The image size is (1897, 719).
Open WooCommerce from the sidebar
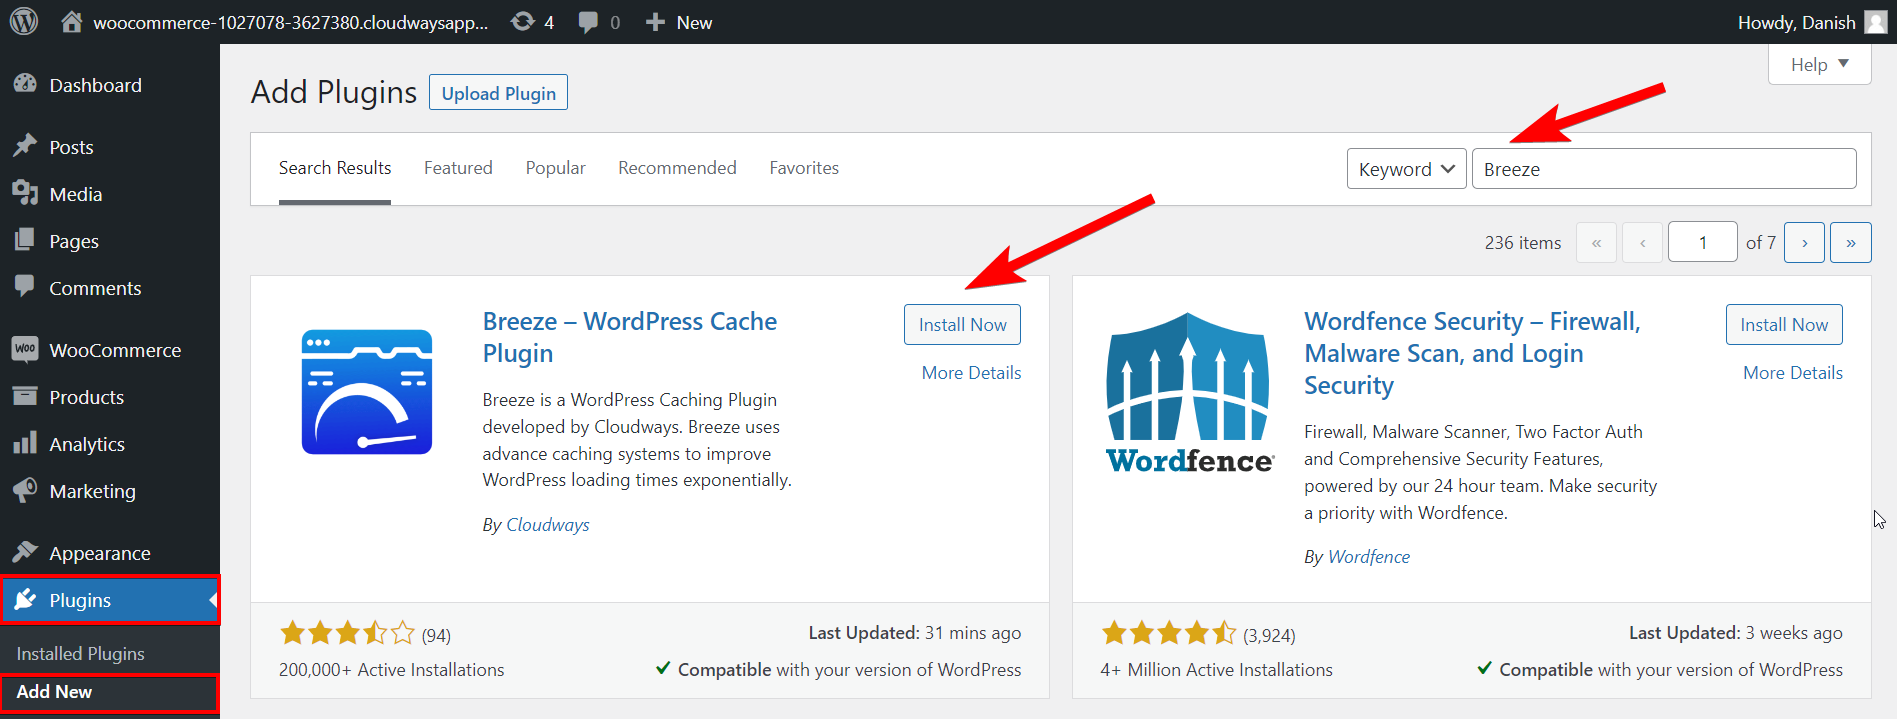click(114, 350)
